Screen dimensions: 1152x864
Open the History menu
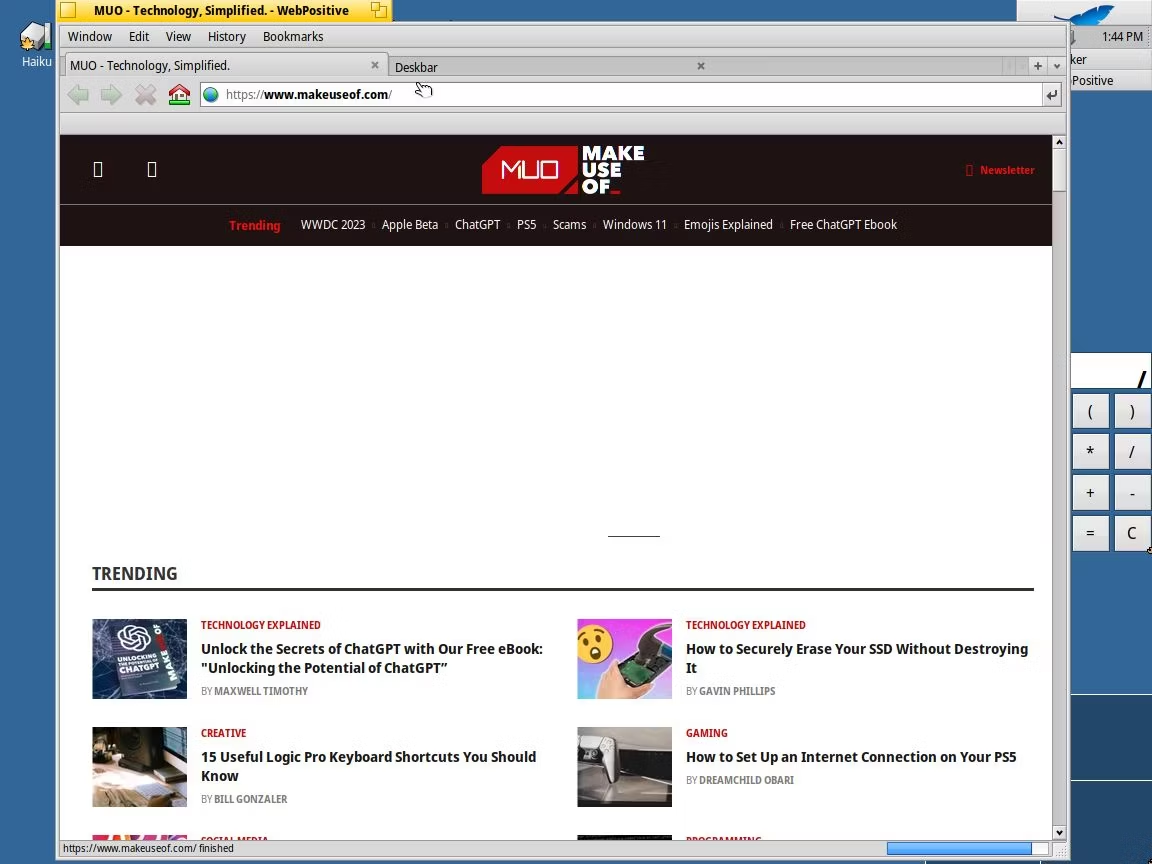point(226,36)
